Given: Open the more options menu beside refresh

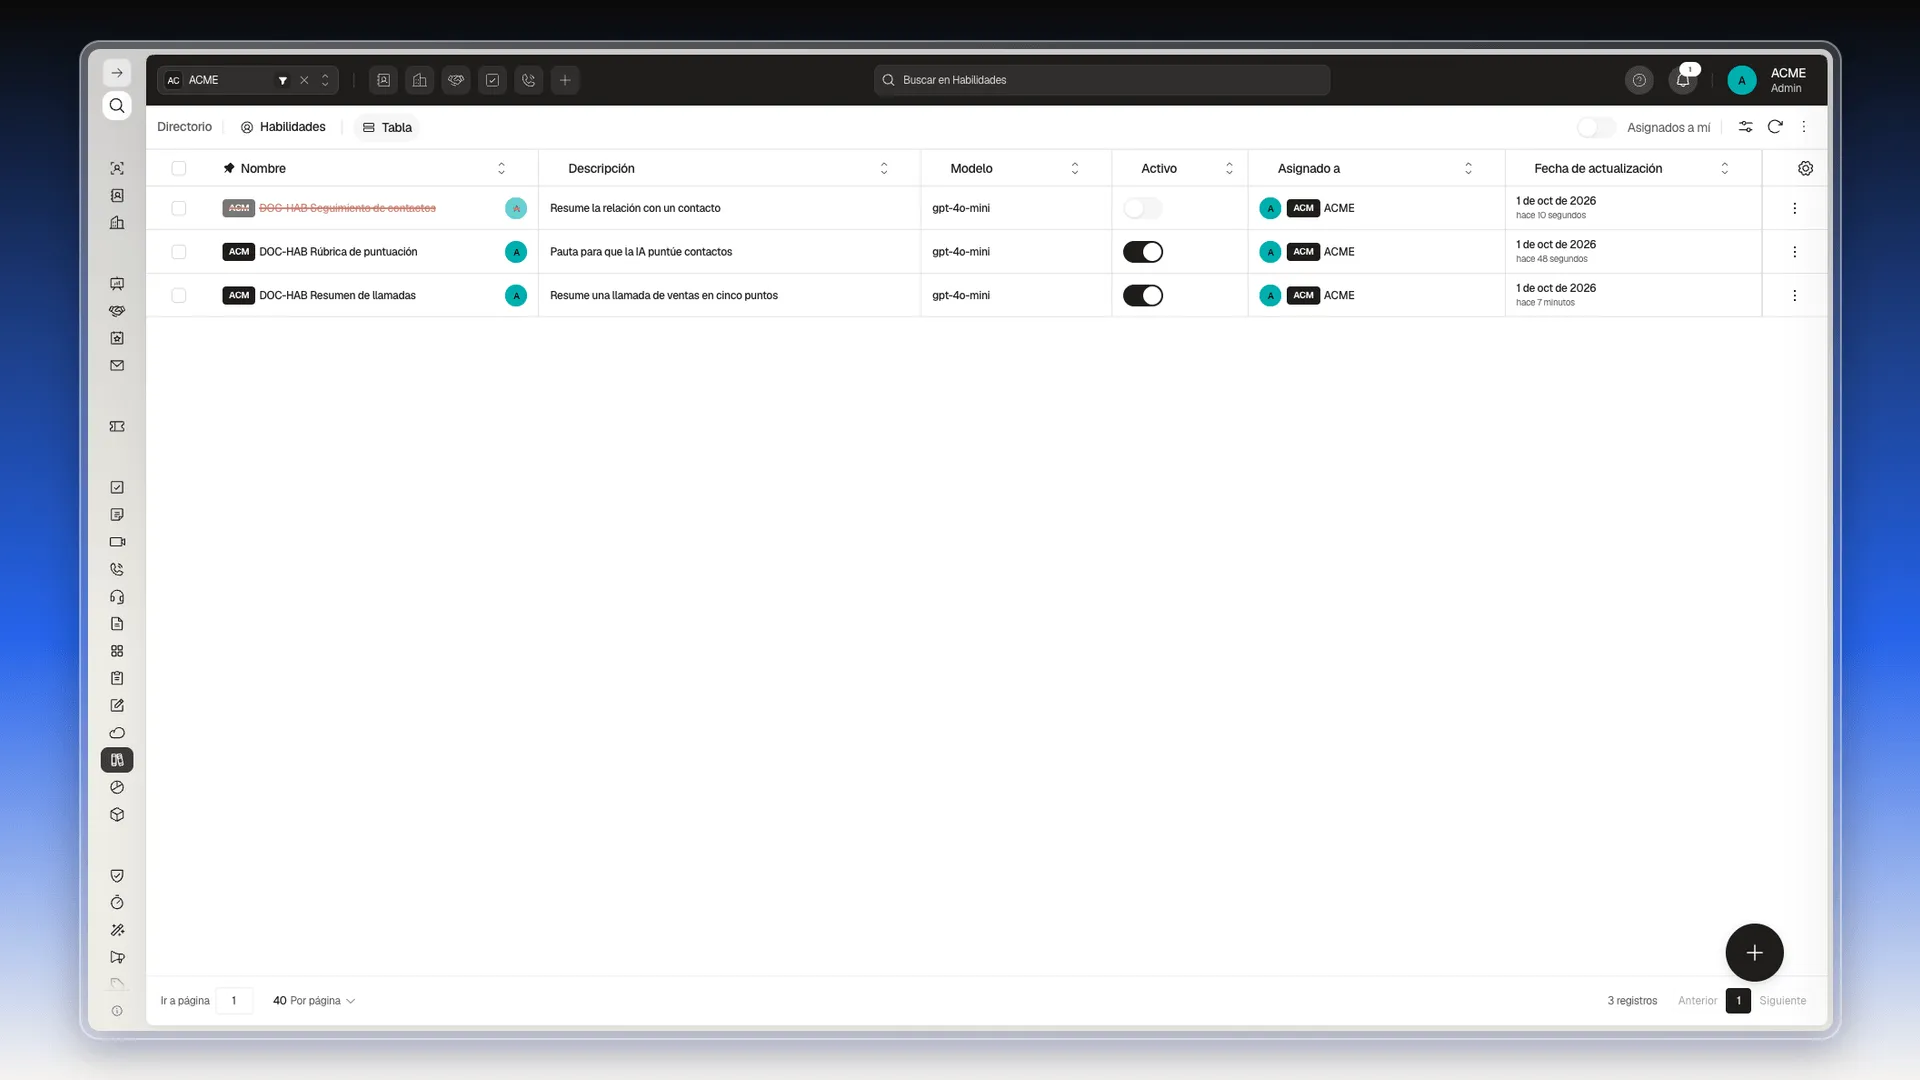Looking at the screenshot, I should click(1804, 127).
